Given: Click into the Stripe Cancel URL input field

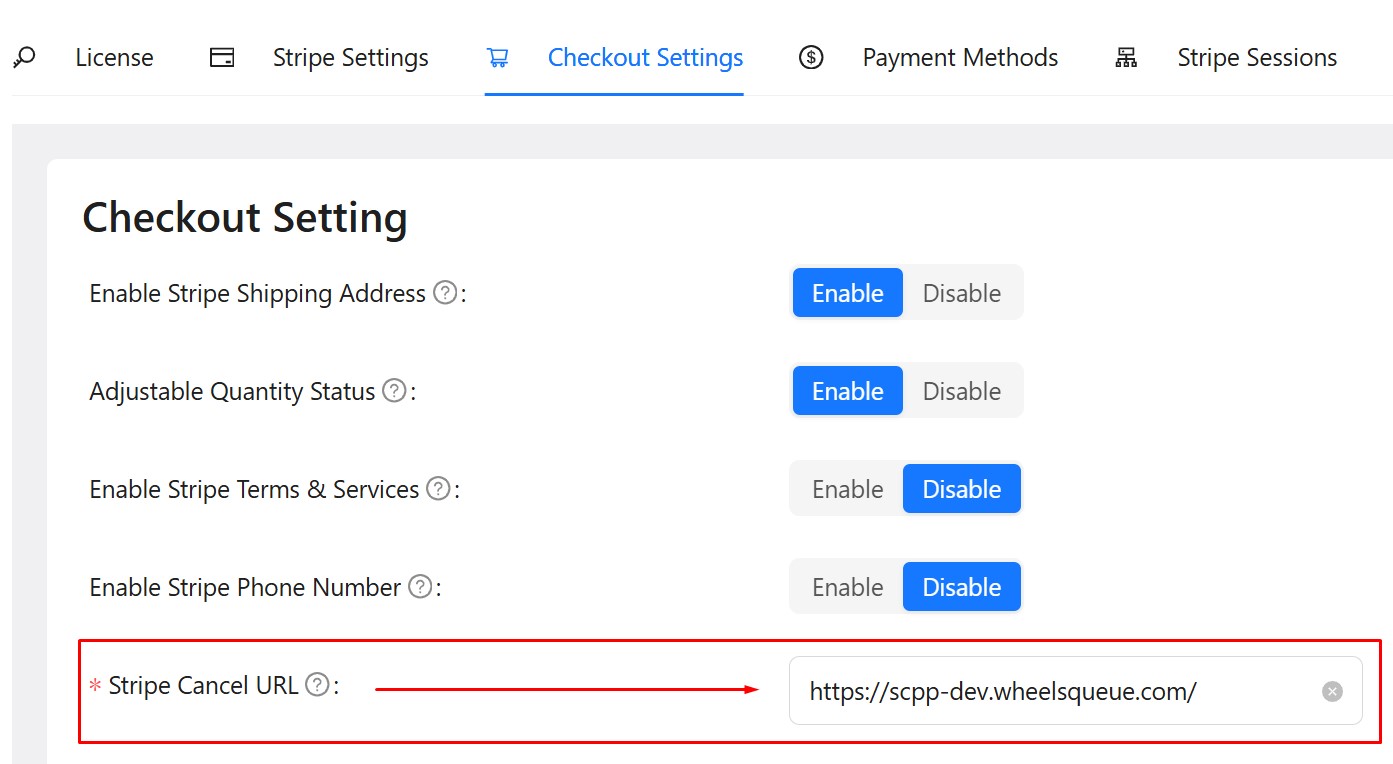Looking at the screenshot, I should [x=1050, y=691].
